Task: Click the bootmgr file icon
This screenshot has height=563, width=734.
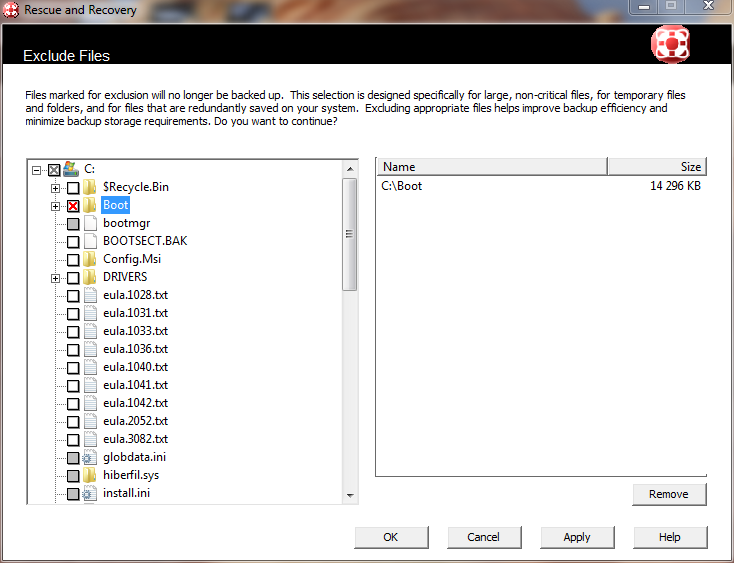Action: (90, 223)
